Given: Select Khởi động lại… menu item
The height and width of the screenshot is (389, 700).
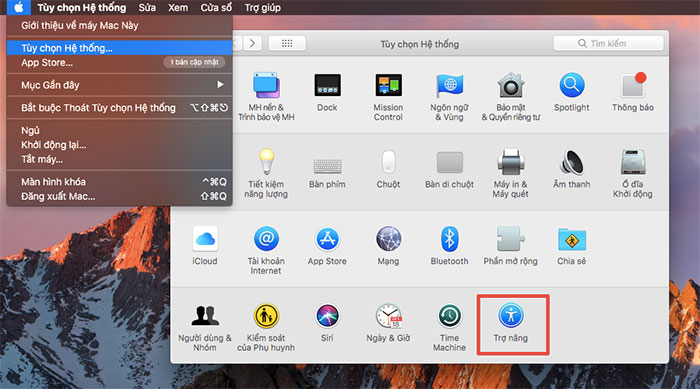Looking at the screenshot, I should 120,145.
